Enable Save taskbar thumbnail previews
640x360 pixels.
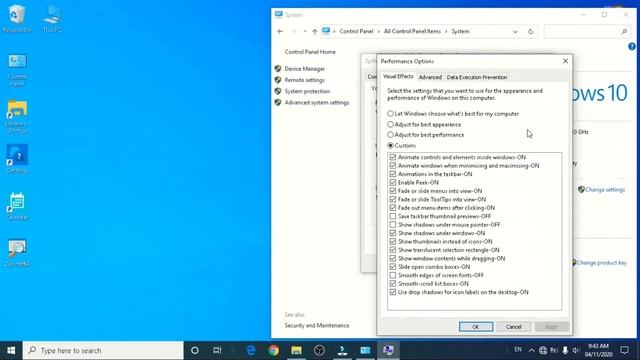(393, 216)
